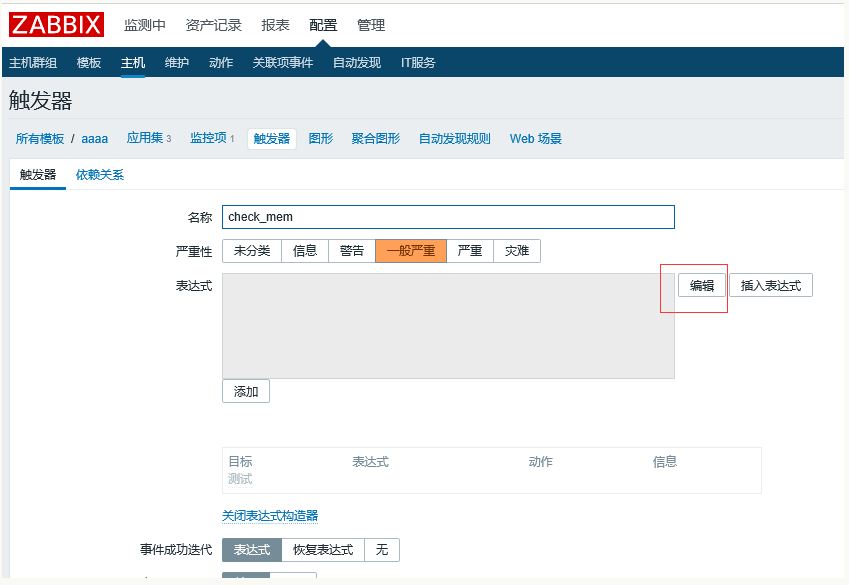Image resolution: width=849 pixels, height=585 pixels.
Task: Select 主机 in the blue submenu
Action: [133, 63]
